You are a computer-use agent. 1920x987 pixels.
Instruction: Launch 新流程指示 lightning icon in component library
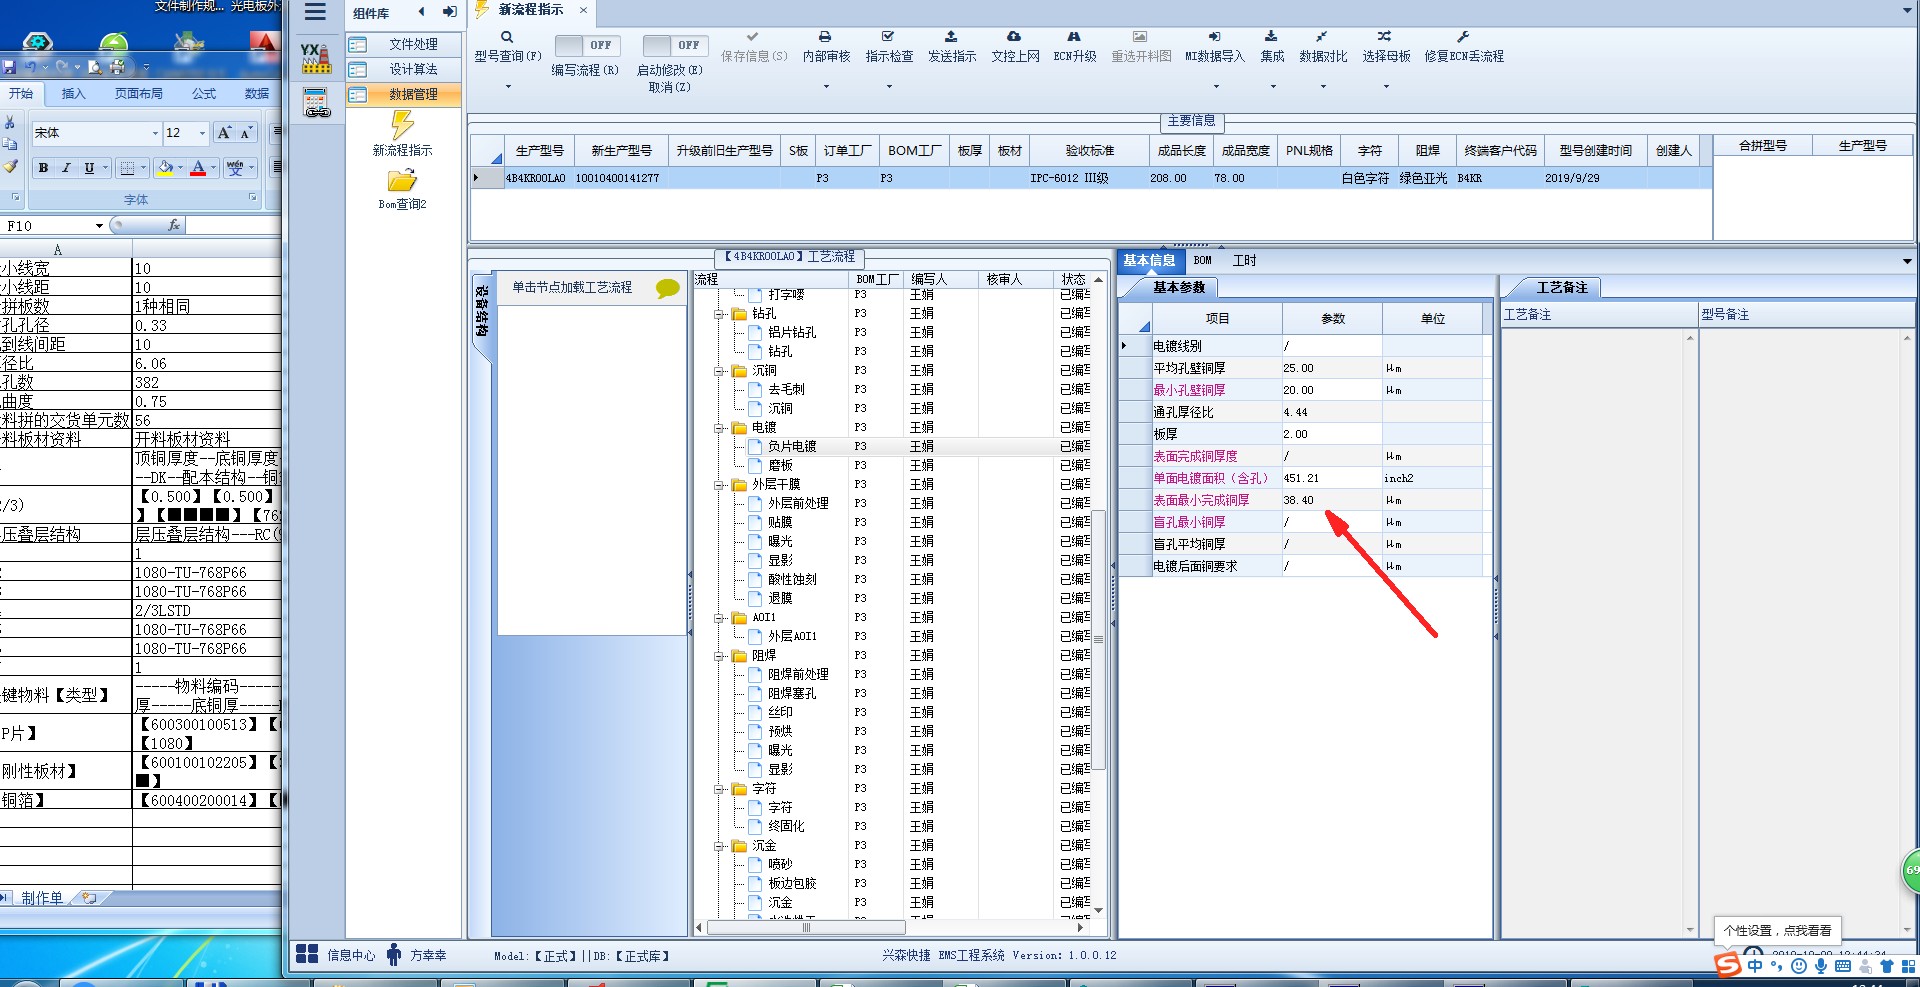click(402, 125)
